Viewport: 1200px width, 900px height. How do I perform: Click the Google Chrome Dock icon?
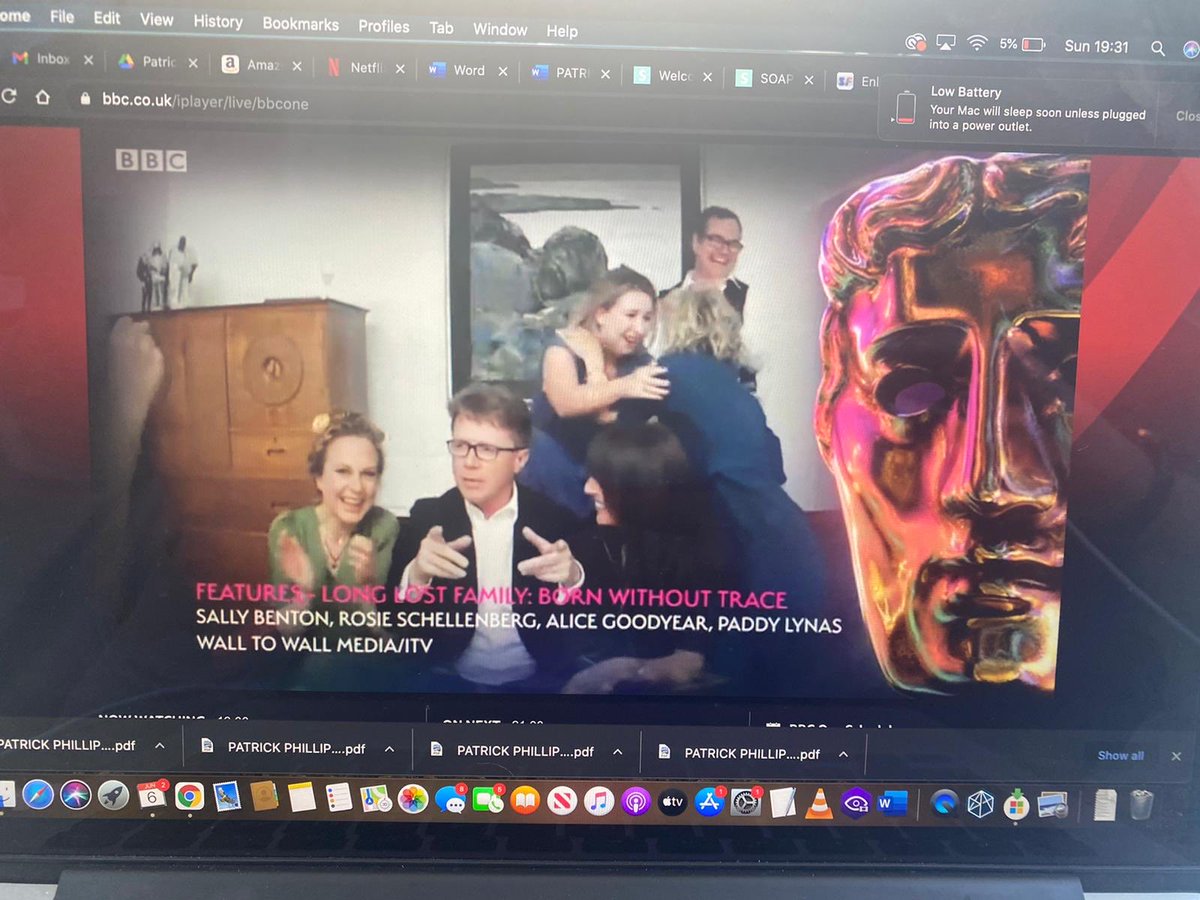(x=189, y=797)
